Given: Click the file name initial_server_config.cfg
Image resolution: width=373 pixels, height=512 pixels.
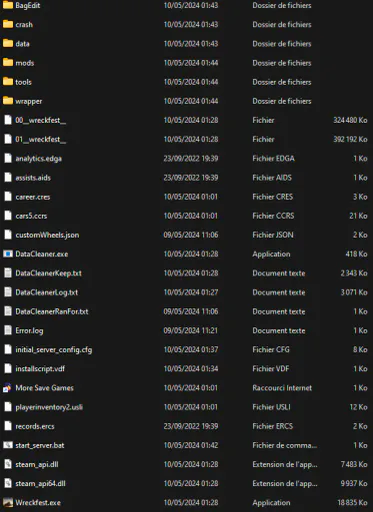Looking at the screenshot, I should click(x=54, y=350).
